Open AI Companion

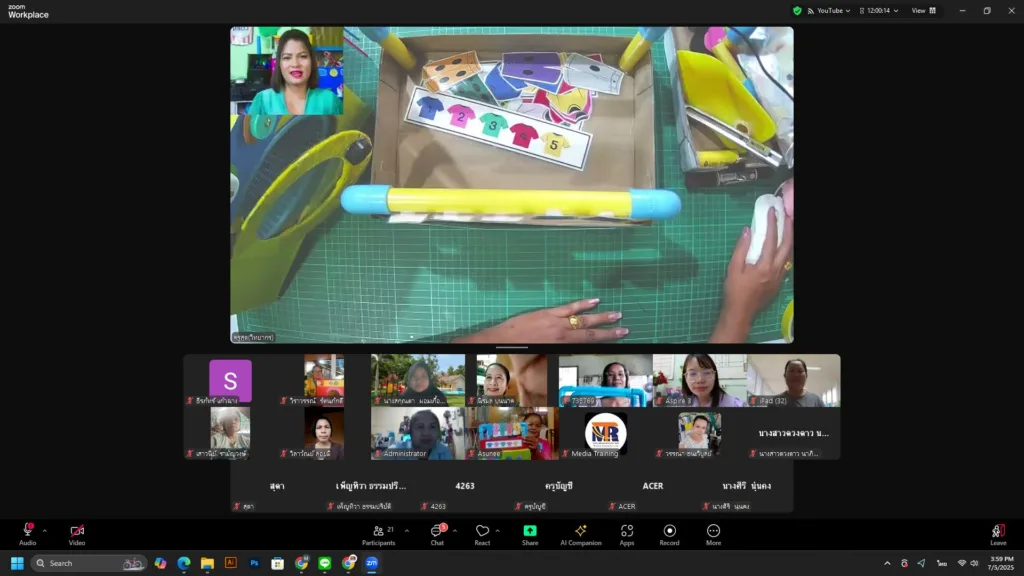click(580, 533)
